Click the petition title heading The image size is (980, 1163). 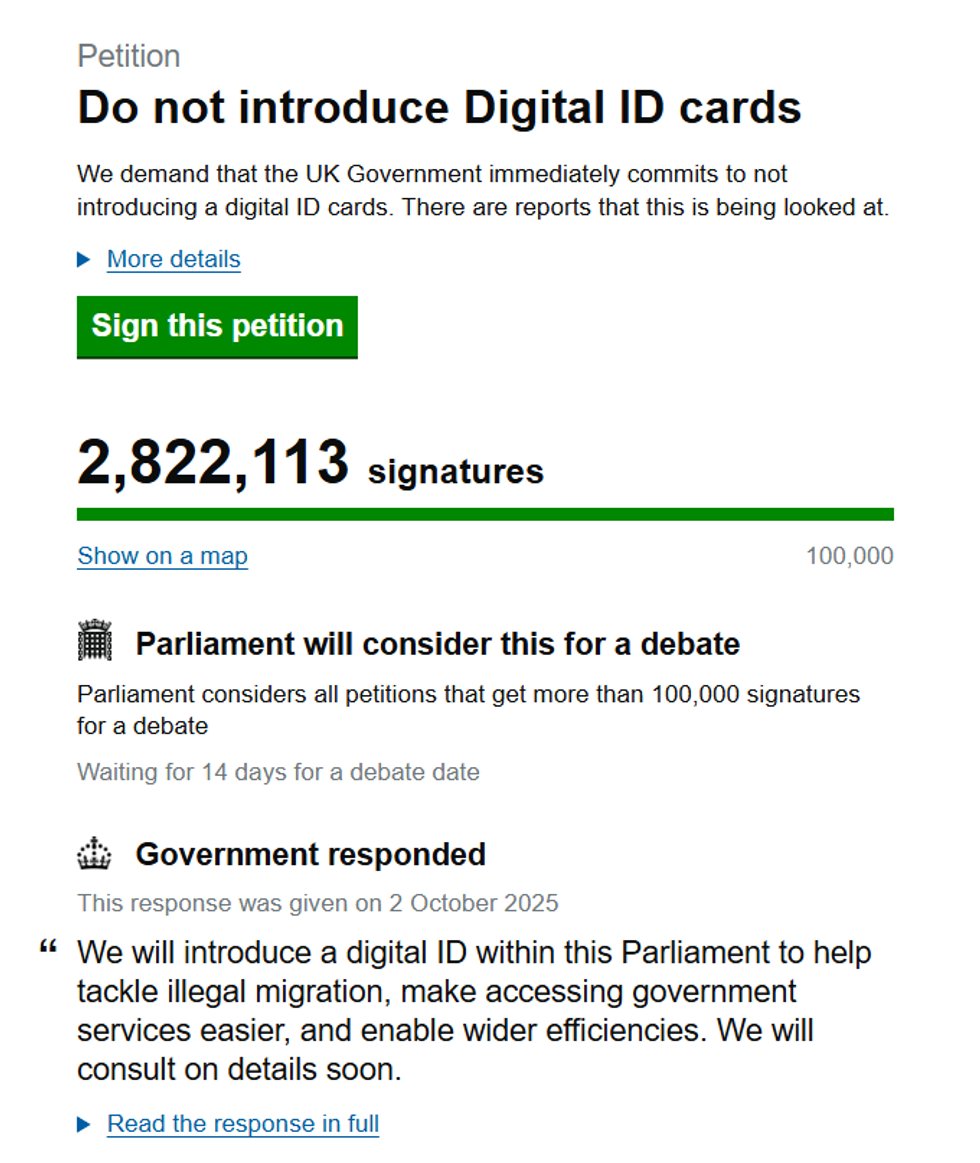(439, 108)
